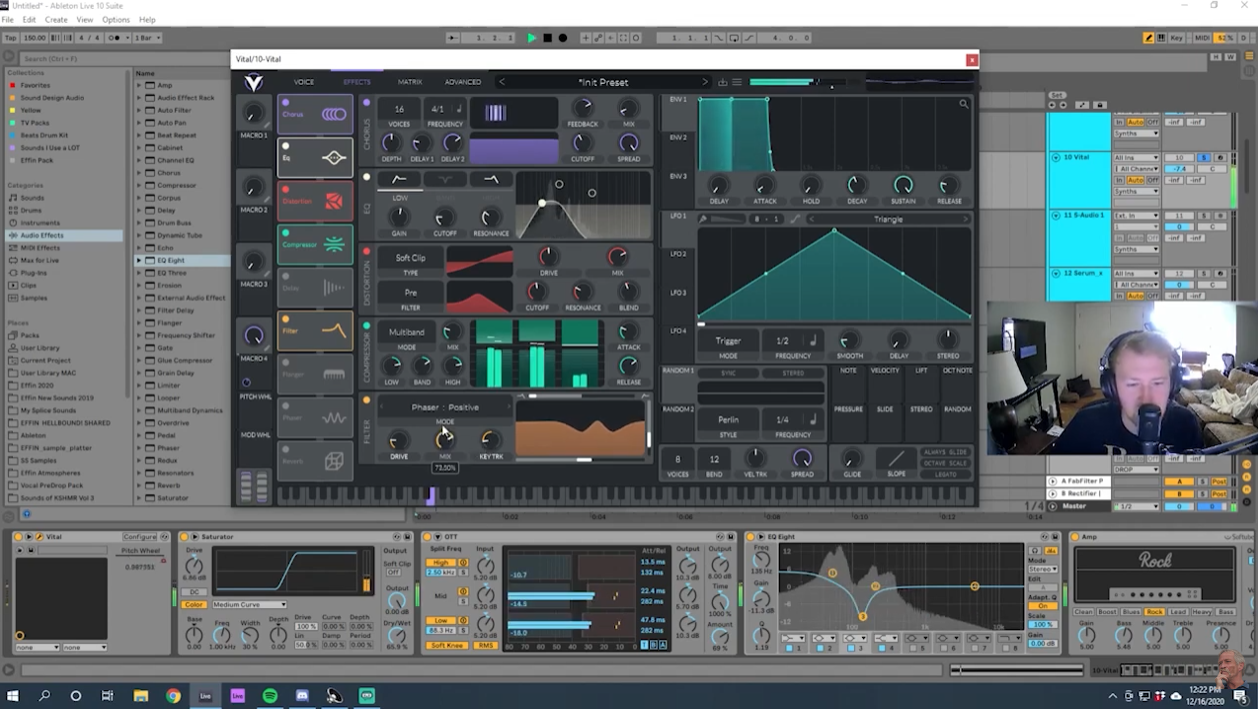Open the Vital logo menu
This screenshot has width=1258, height=709.
click(x=254, y=82)
